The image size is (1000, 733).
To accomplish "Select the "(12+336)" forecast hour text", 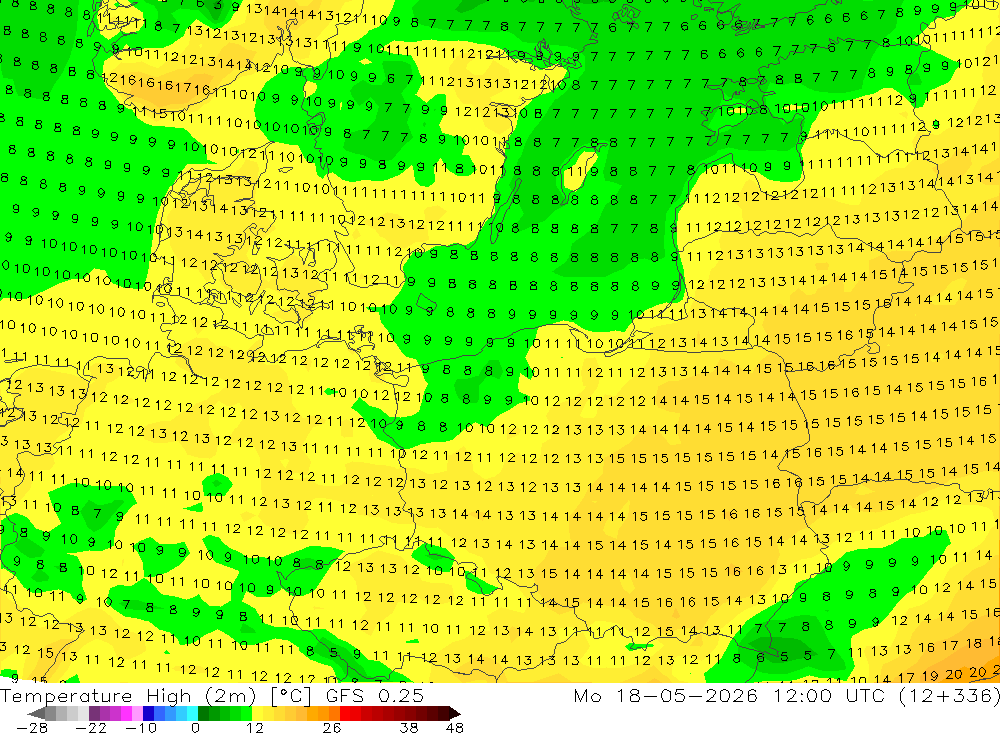I will [x=949, y=695].
